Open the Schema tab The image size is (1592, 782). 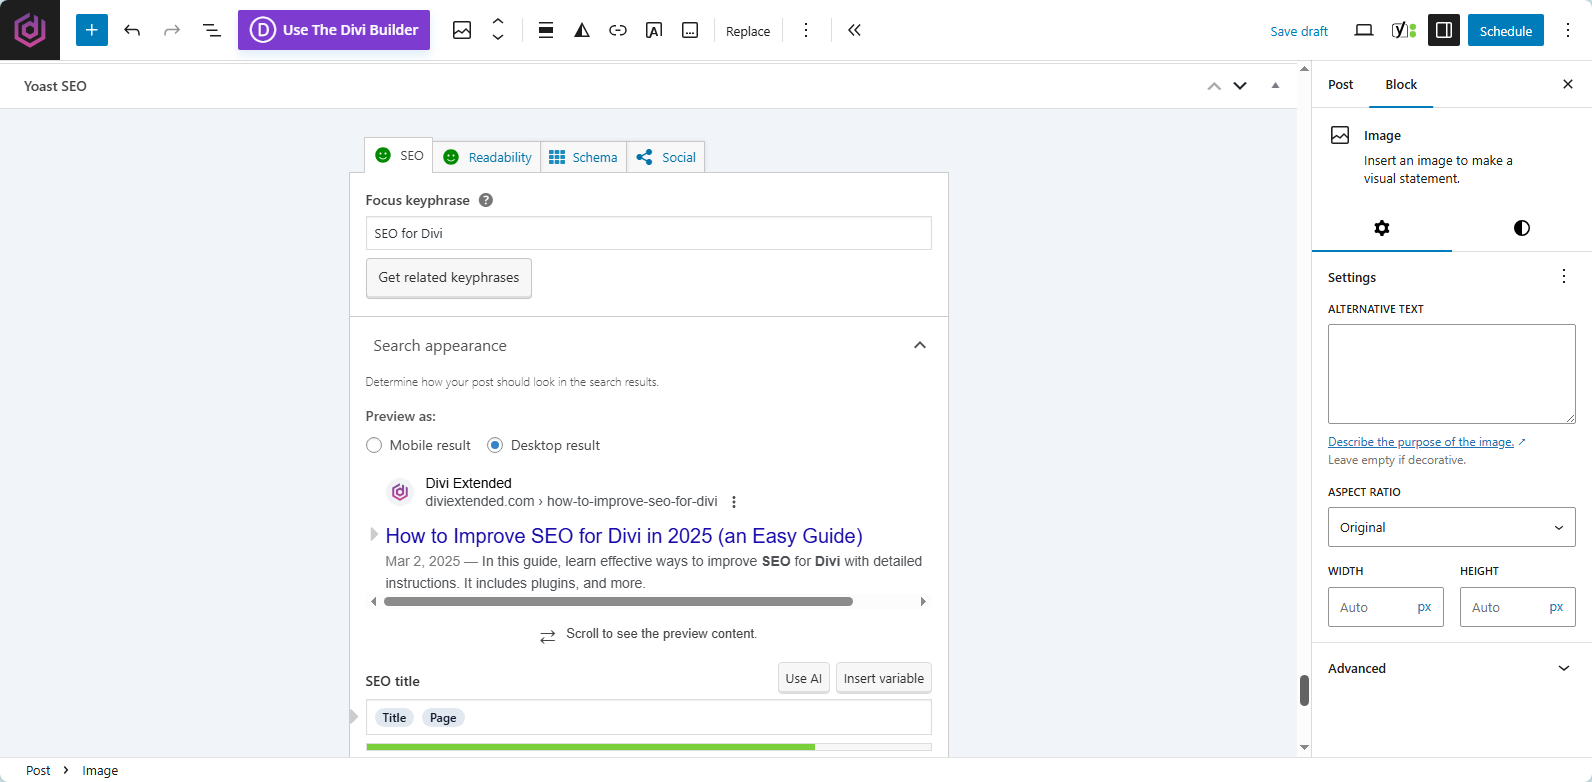pos(584,157)
